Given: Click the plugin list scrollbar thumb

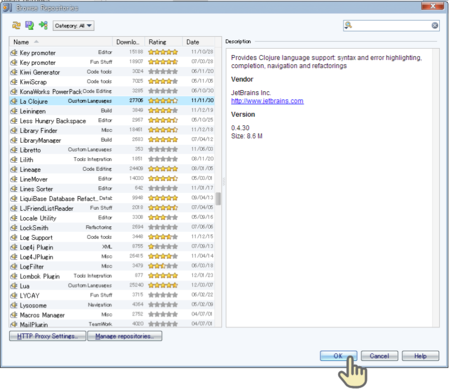Looking at the screenshot, I should click(x=218, y=199).
